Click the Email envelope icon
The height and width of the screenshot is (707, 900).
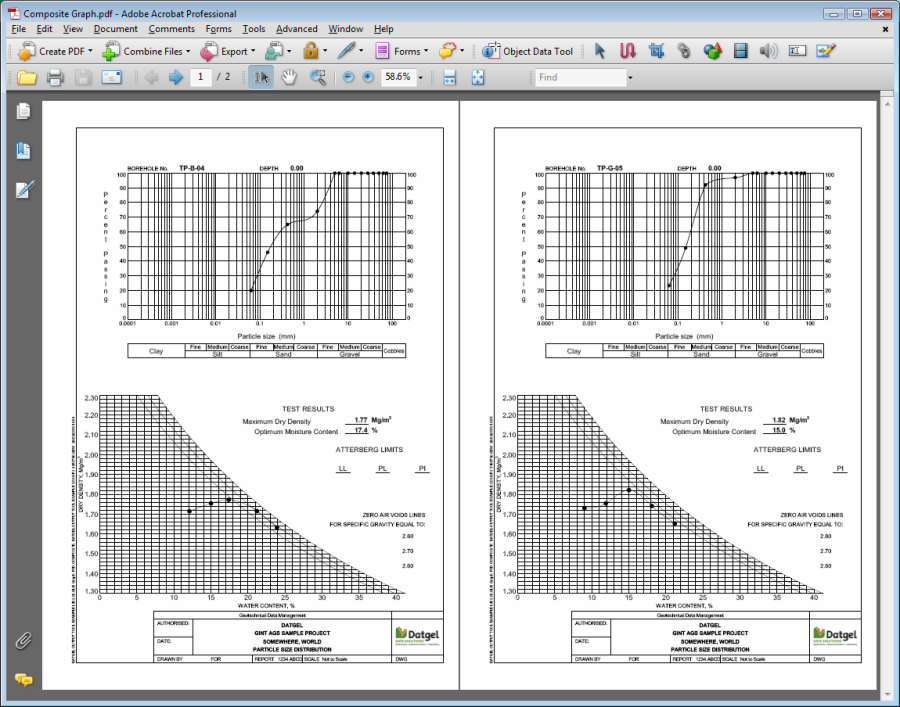(x=111, y=78)
